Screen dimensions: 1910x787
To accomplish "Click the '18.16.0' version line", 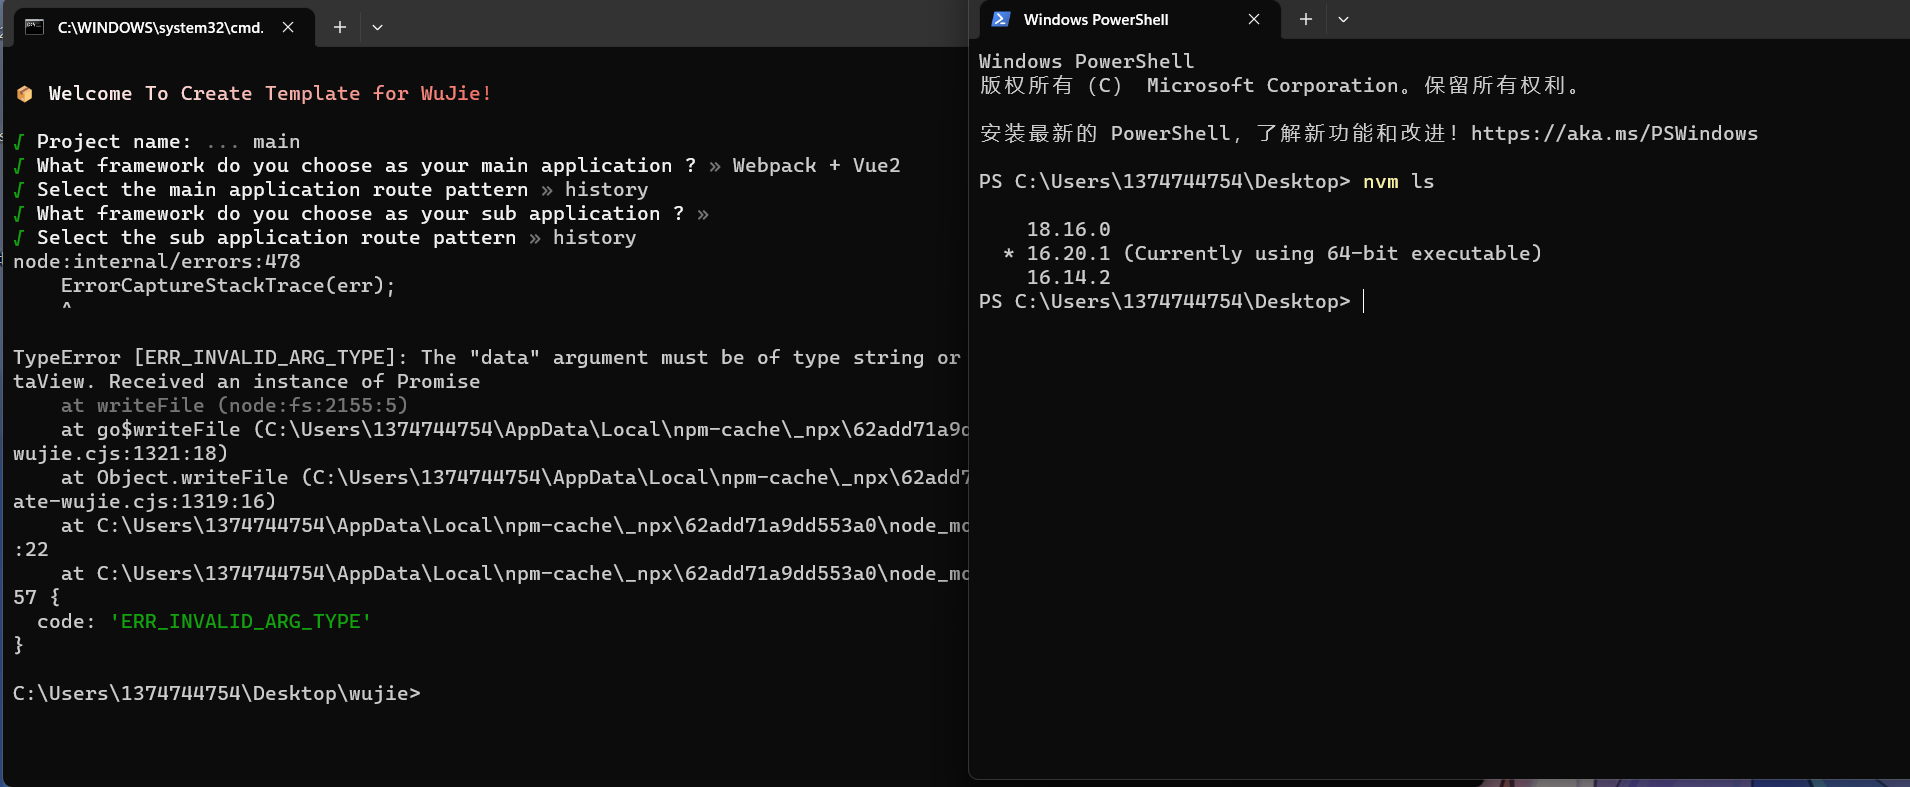I will tap(1068, 229).
